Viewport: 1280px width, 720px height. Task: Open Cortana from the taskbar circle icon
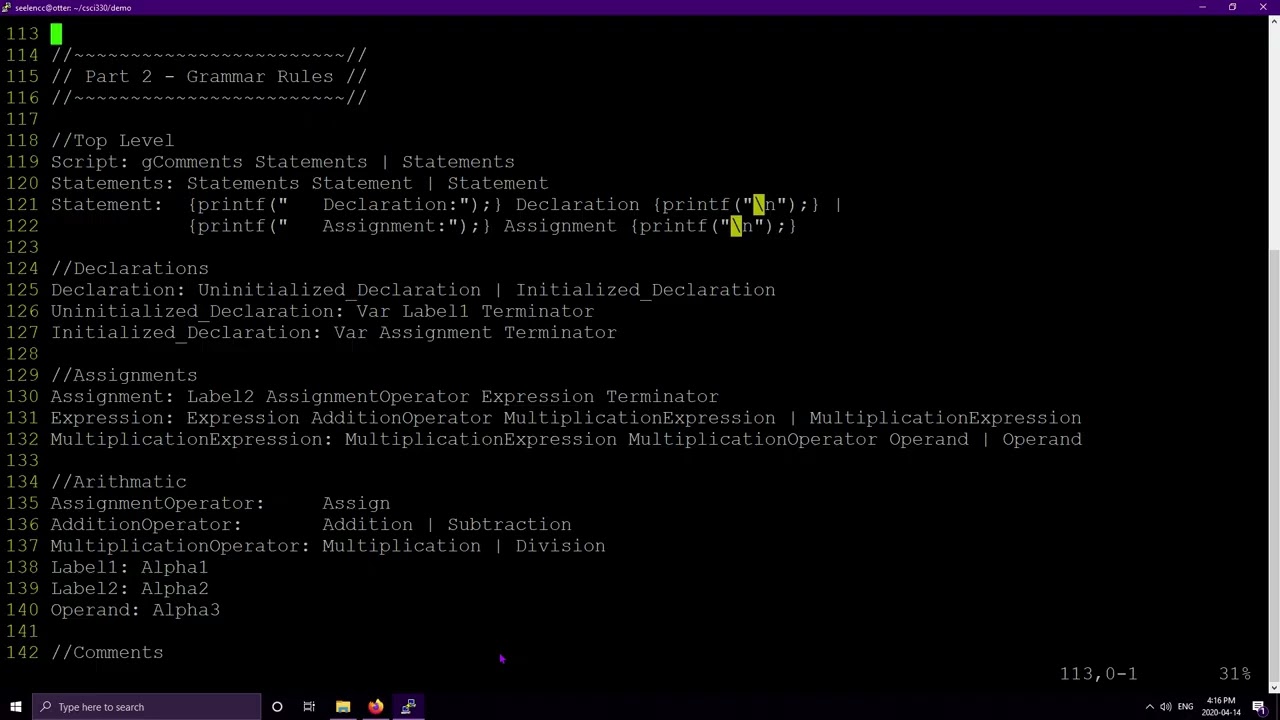(x=277, y=707)
